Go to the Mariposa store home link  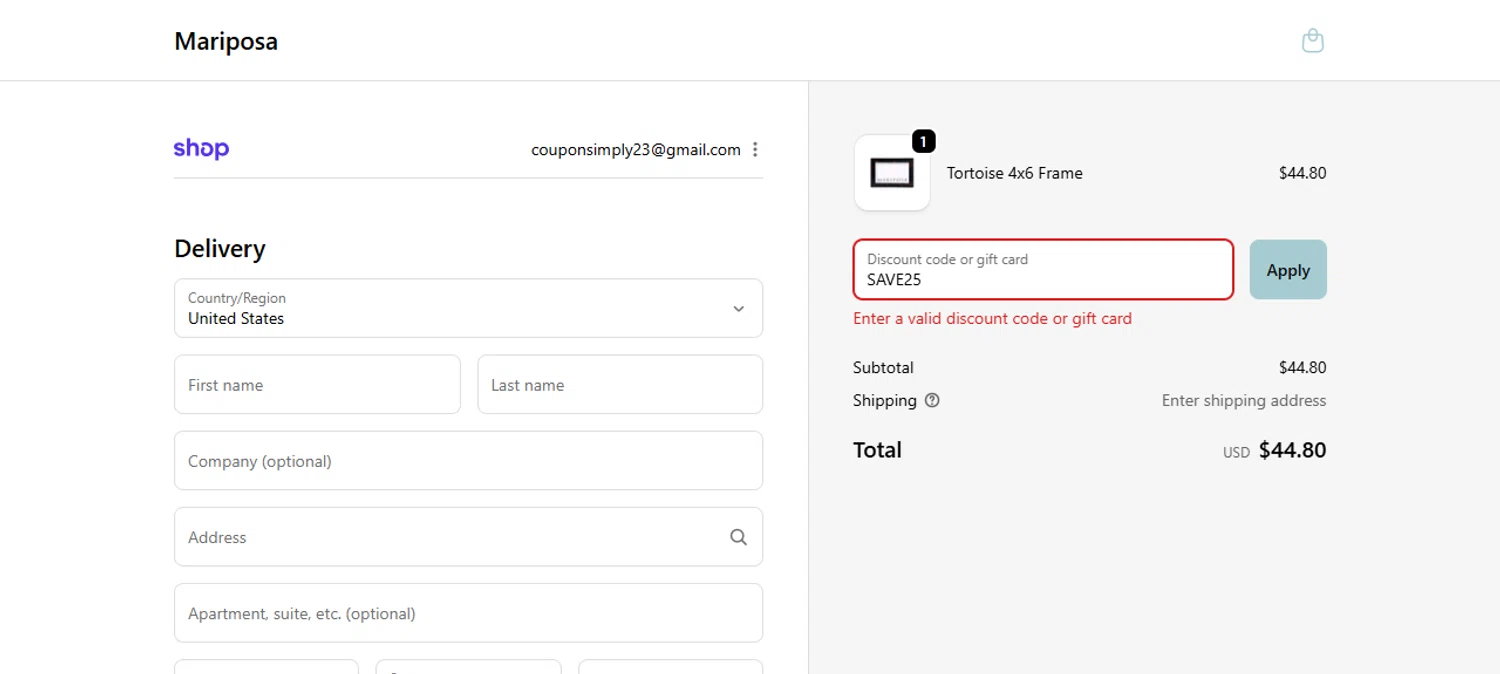click(x=226, y=41)
